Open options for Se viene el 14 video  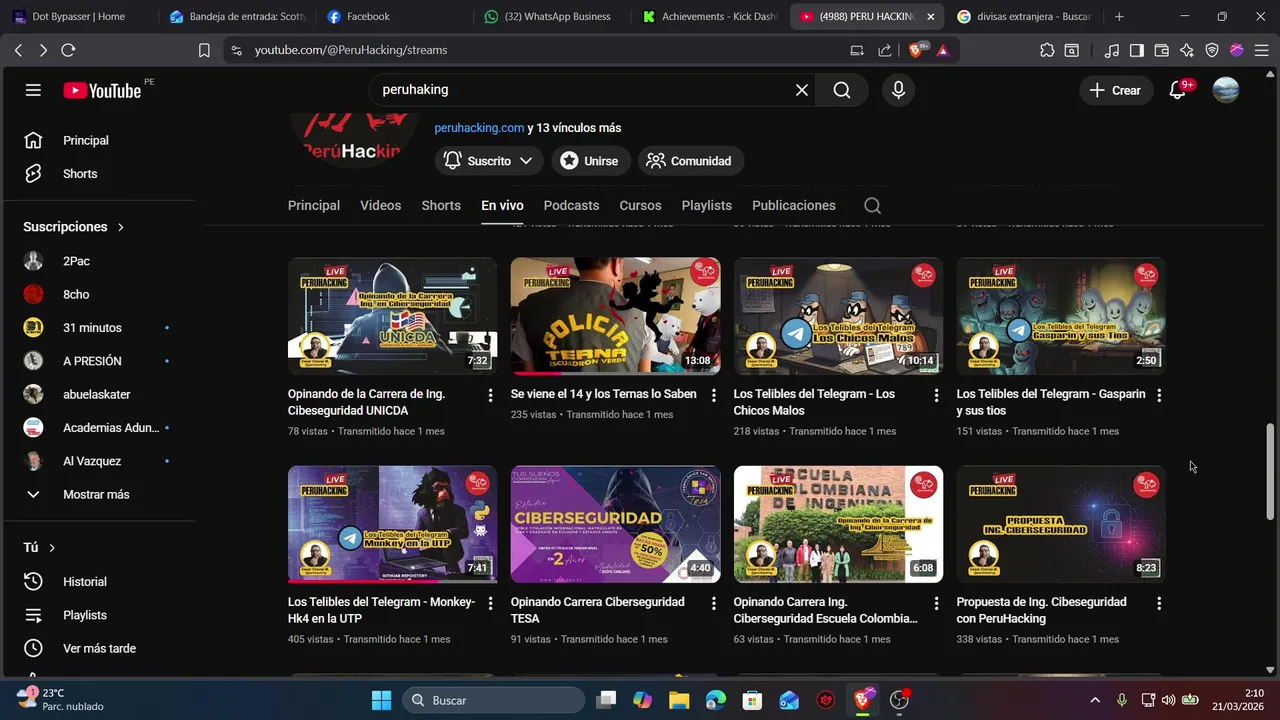pyautogui.click(x=713, y=395)
